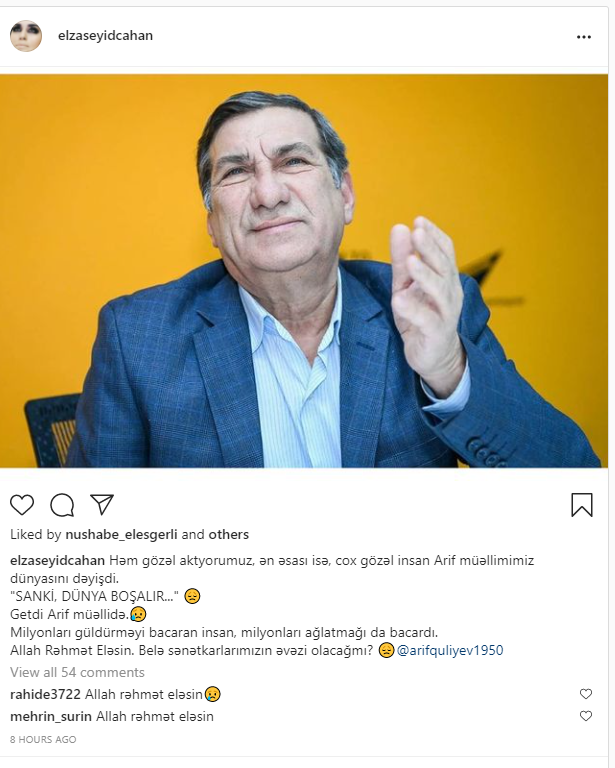
Task: Open elzaseyidcahan username in caption
Action: [x=57, y=560]
